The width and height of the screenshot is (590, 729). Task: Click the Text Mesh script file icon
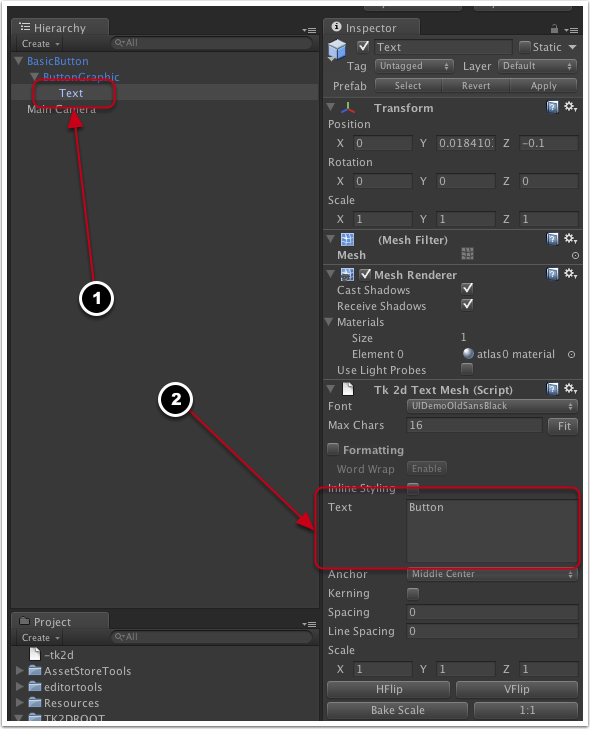[x=348, y=389]
